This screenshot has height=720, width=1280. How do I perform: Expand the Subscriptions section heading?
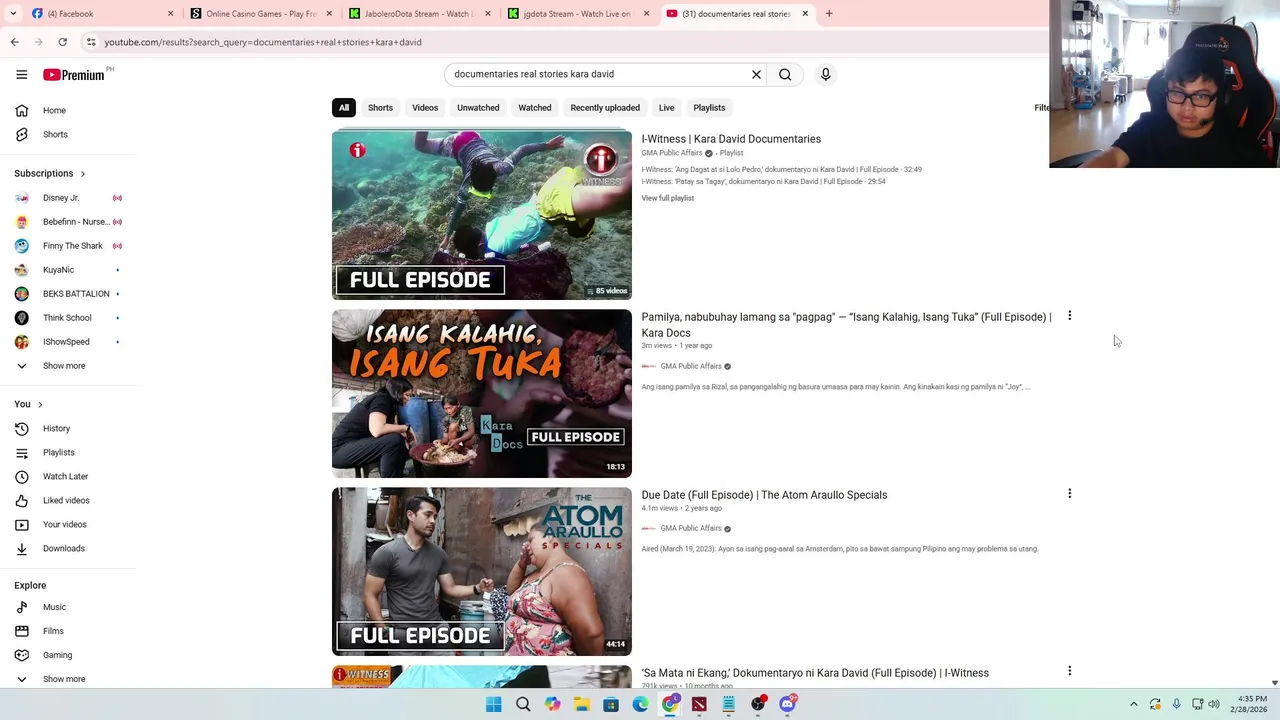pos(50,173)
